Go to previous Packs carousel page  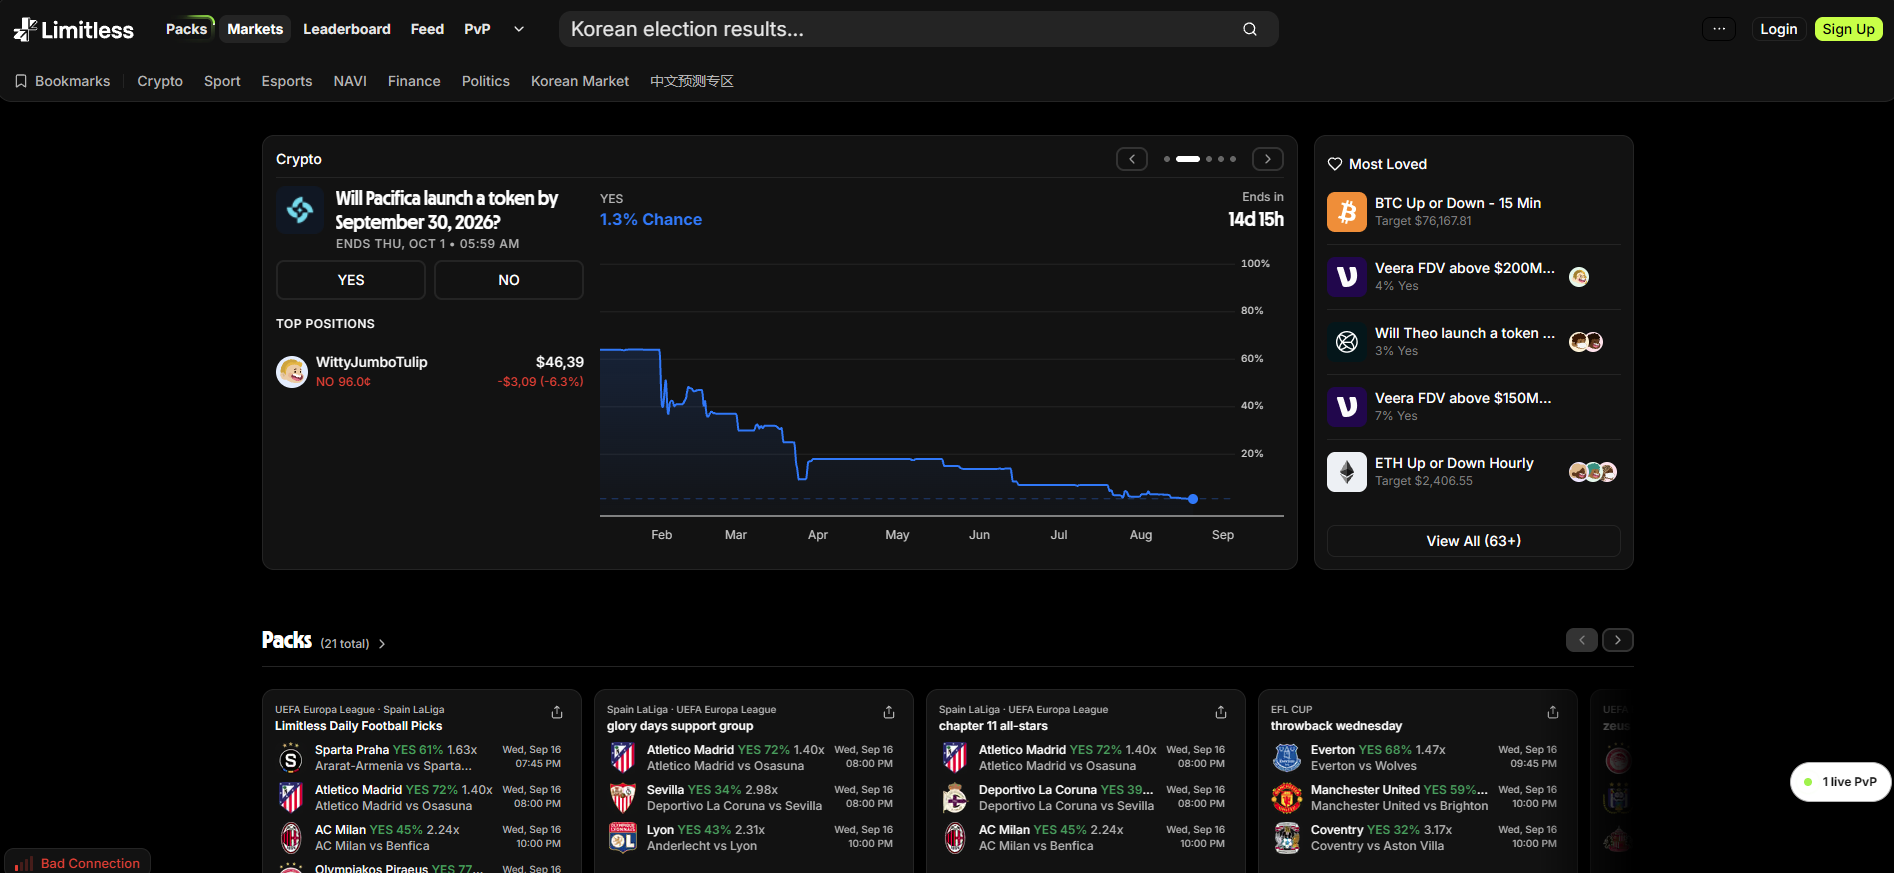(1582, 640)
